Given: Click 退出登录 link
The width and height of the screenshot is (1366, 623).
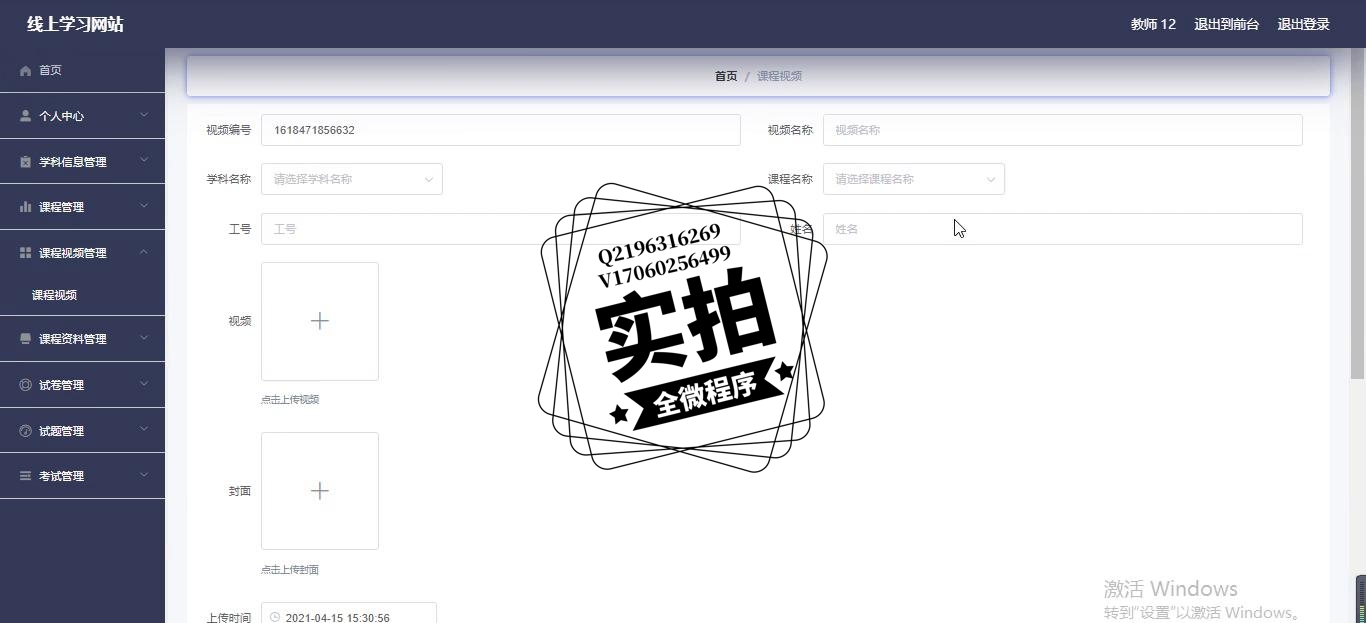Looking at the screenshot, I should click(1303, 24).
